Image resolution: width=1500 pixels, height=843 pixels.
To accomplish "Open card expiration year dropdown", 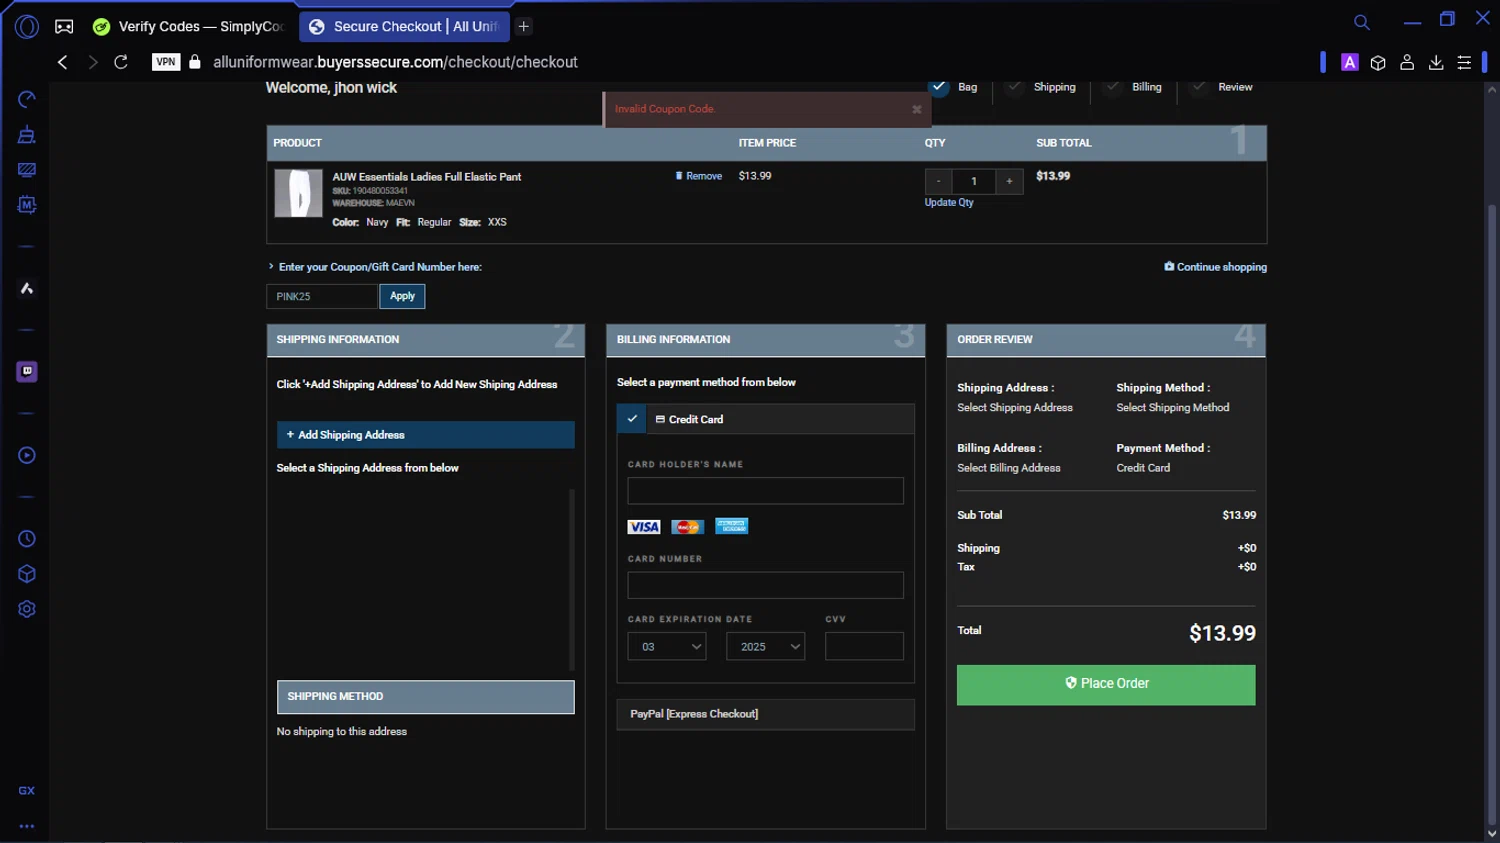I will [766, 647].
